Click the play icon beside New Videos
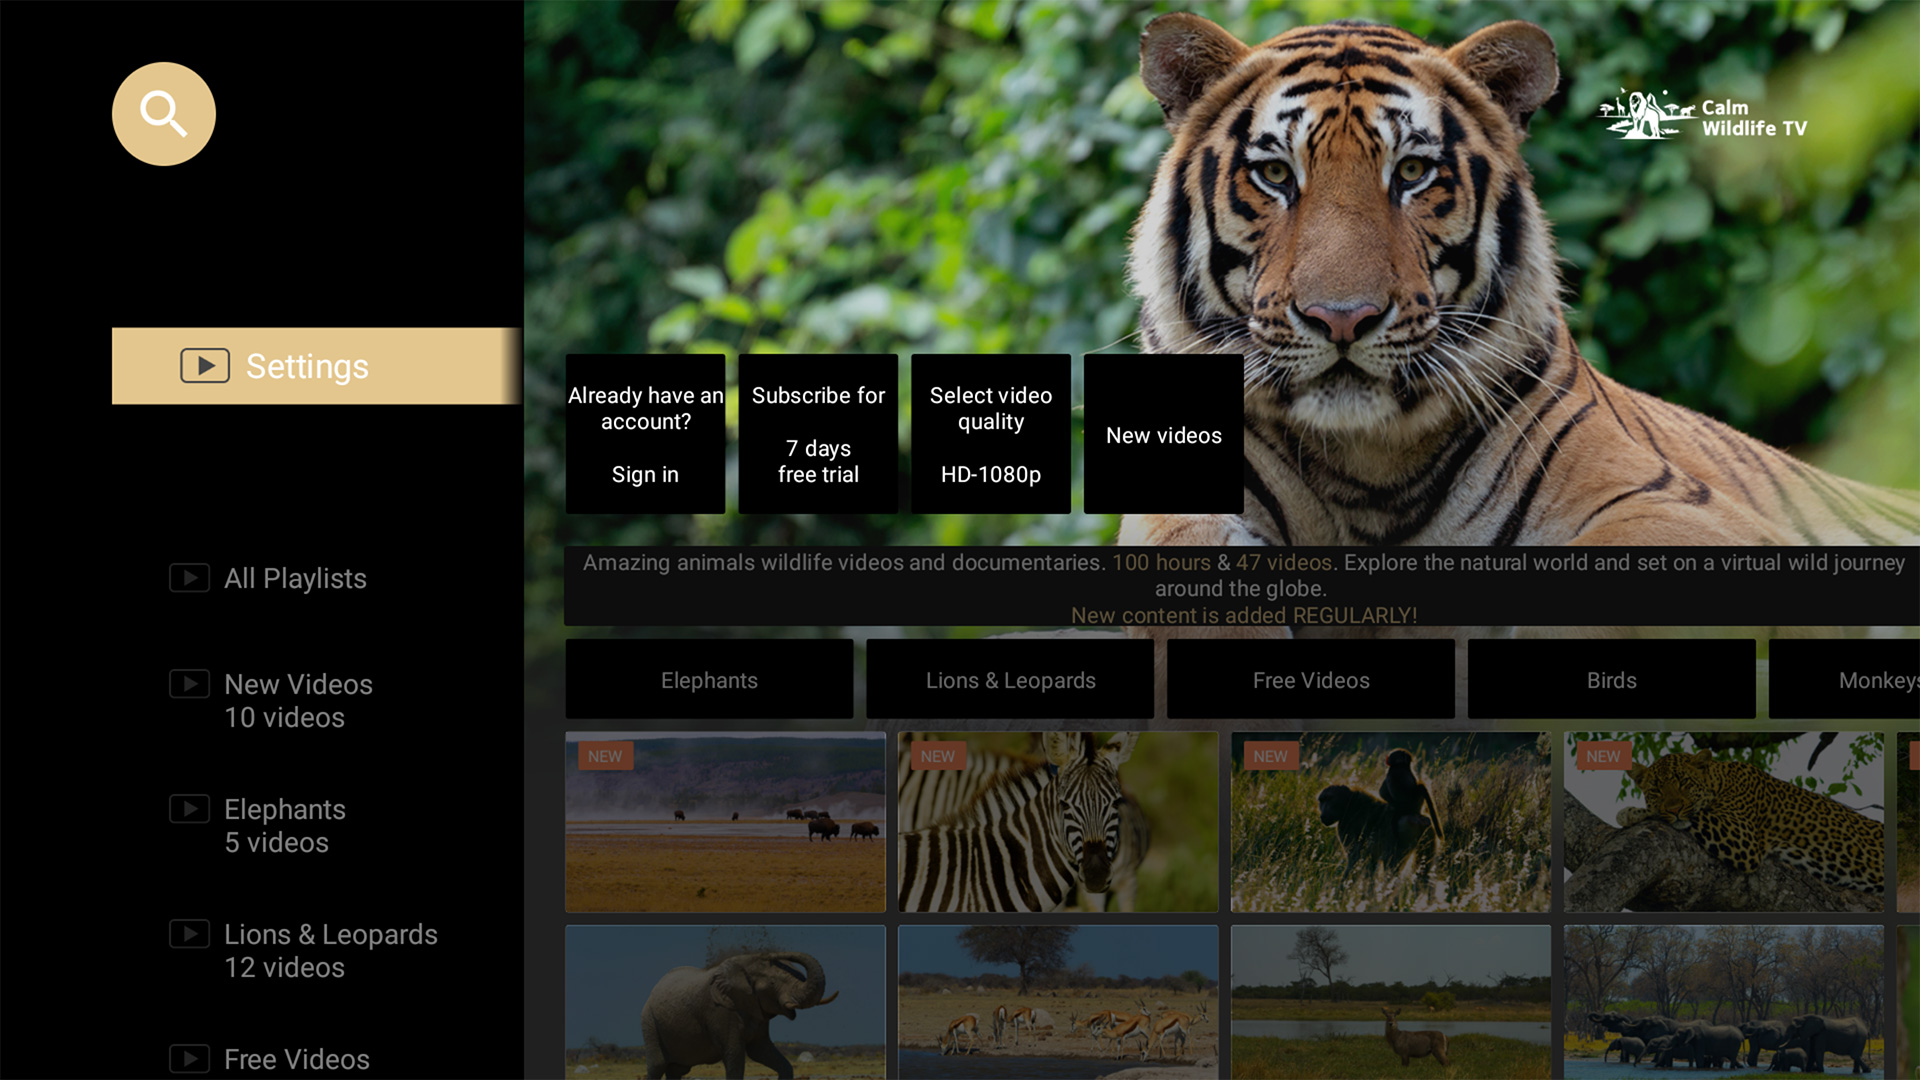The image size is (1920, 1080). (x=189, y=684)
